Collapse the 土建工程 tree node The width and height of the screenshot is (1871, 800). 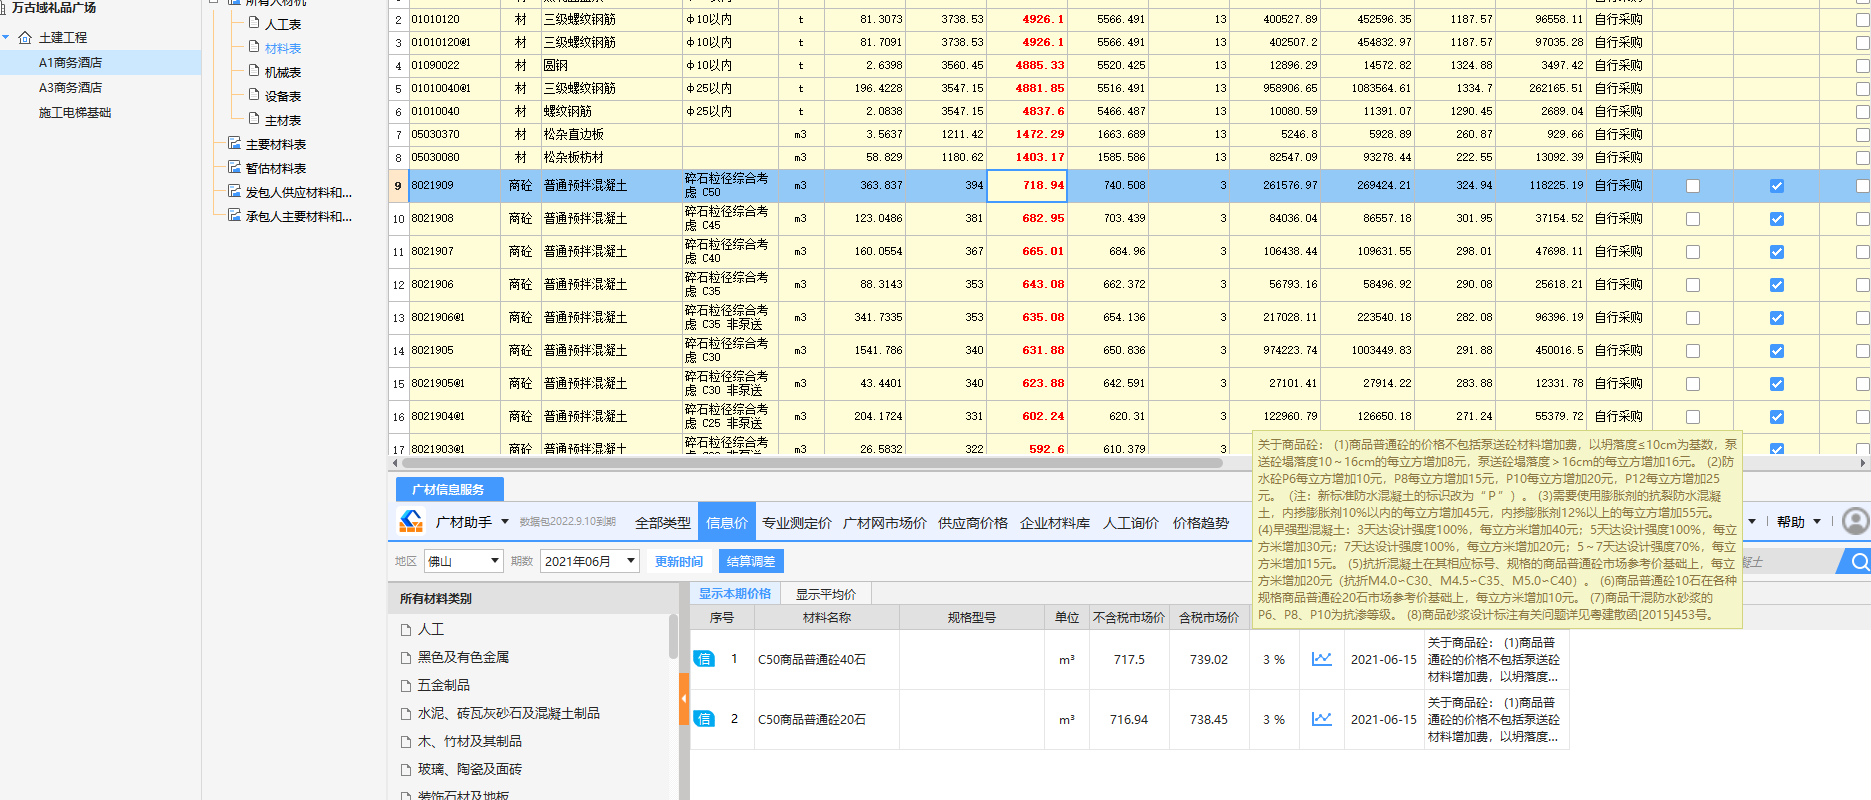click(x=7, y=38)
